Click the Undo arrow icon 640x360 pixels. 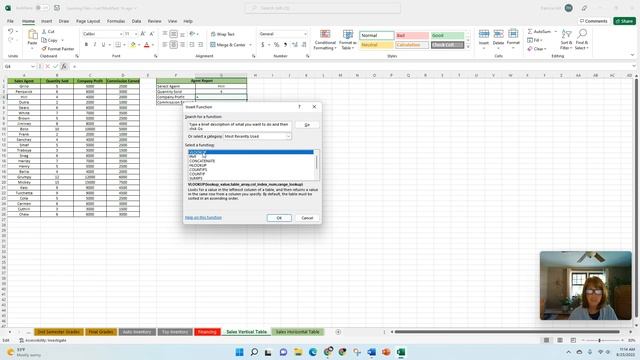[x=11, y=31]
